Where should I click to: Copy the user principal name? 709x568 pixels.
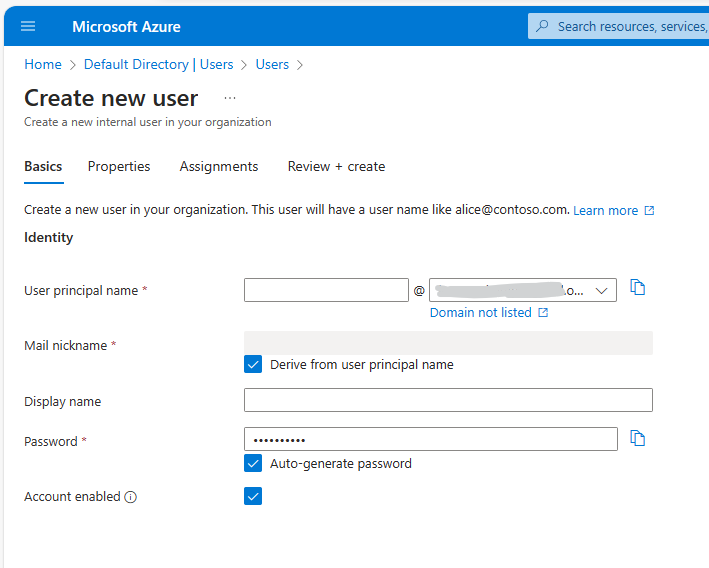[x=638, y=288]
